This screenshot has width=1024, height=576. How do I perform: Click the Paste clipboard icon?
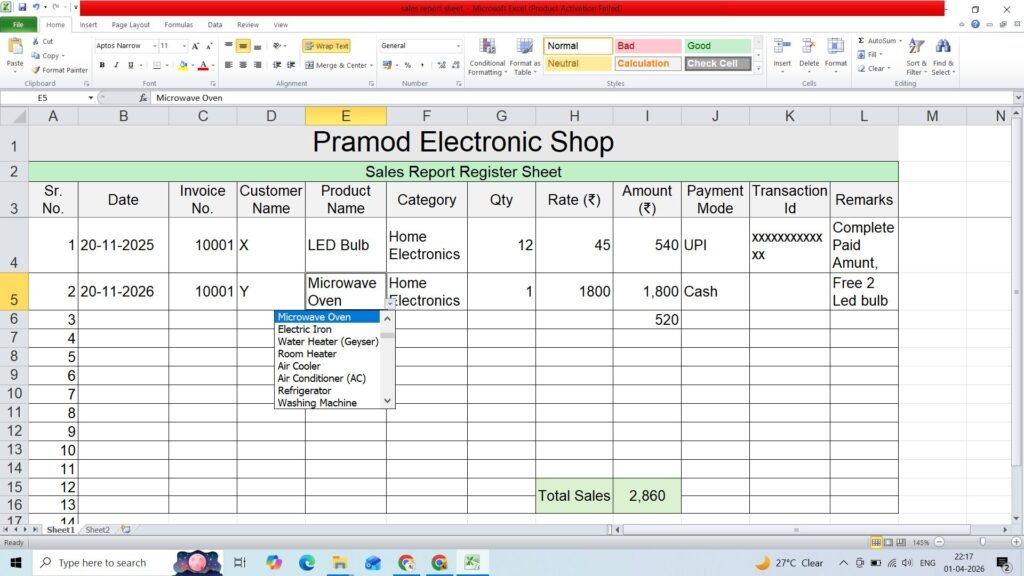(14, 47)
